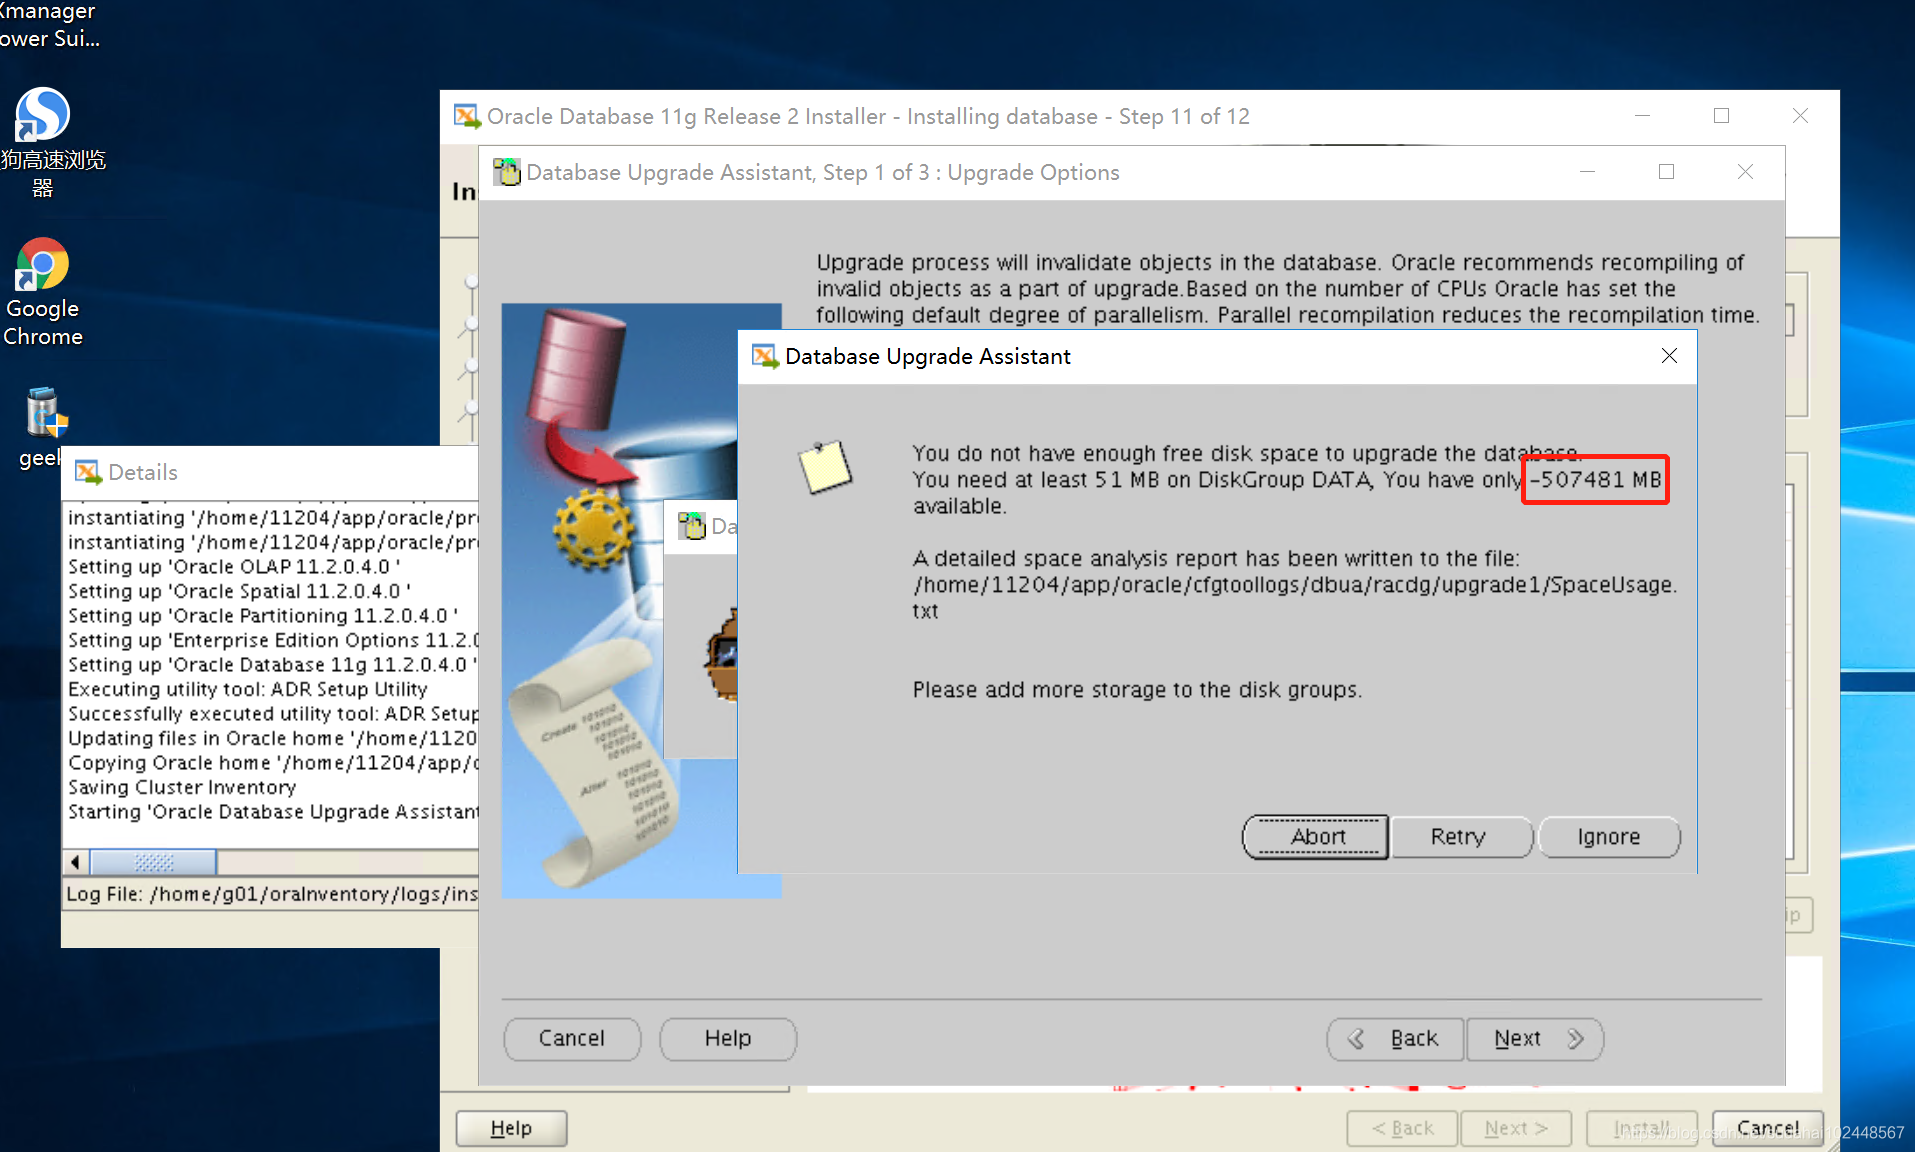Image resolution: width=1915 pixels, height=1152 pixels.
Task: Click the "Setting up 'Oracle Database 11g 11.2.0.4.0'" line
Action: [x=272, y=665]
